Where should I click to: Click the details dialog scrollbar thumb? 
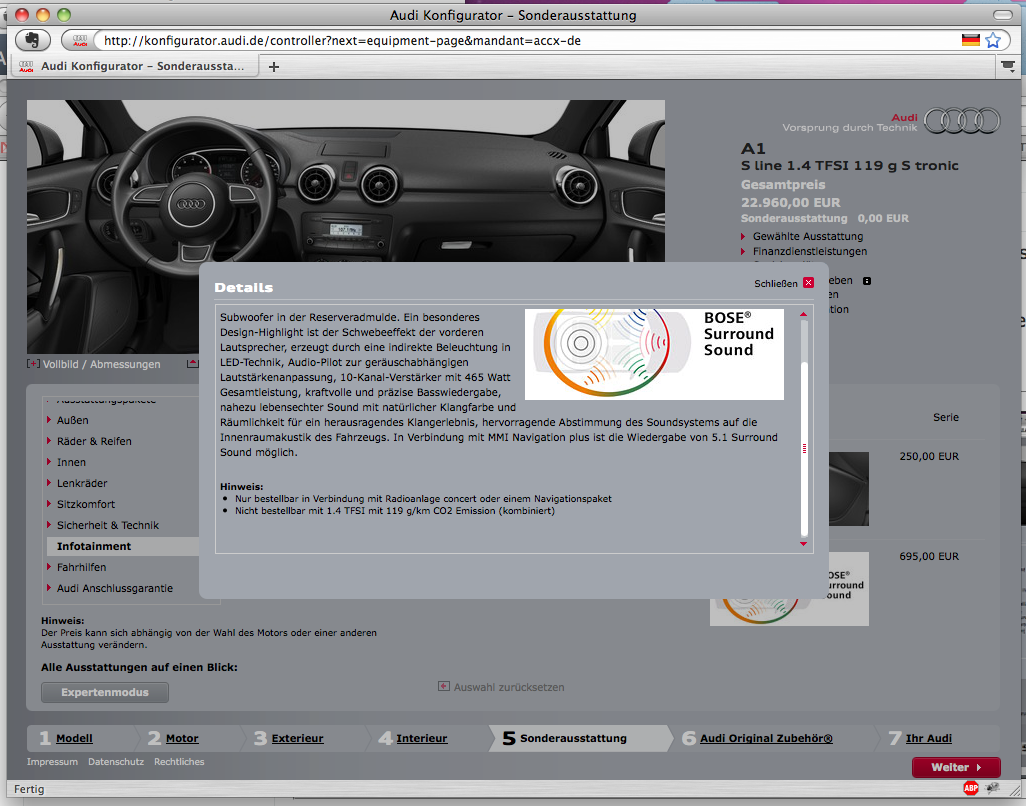coord(804,448)
